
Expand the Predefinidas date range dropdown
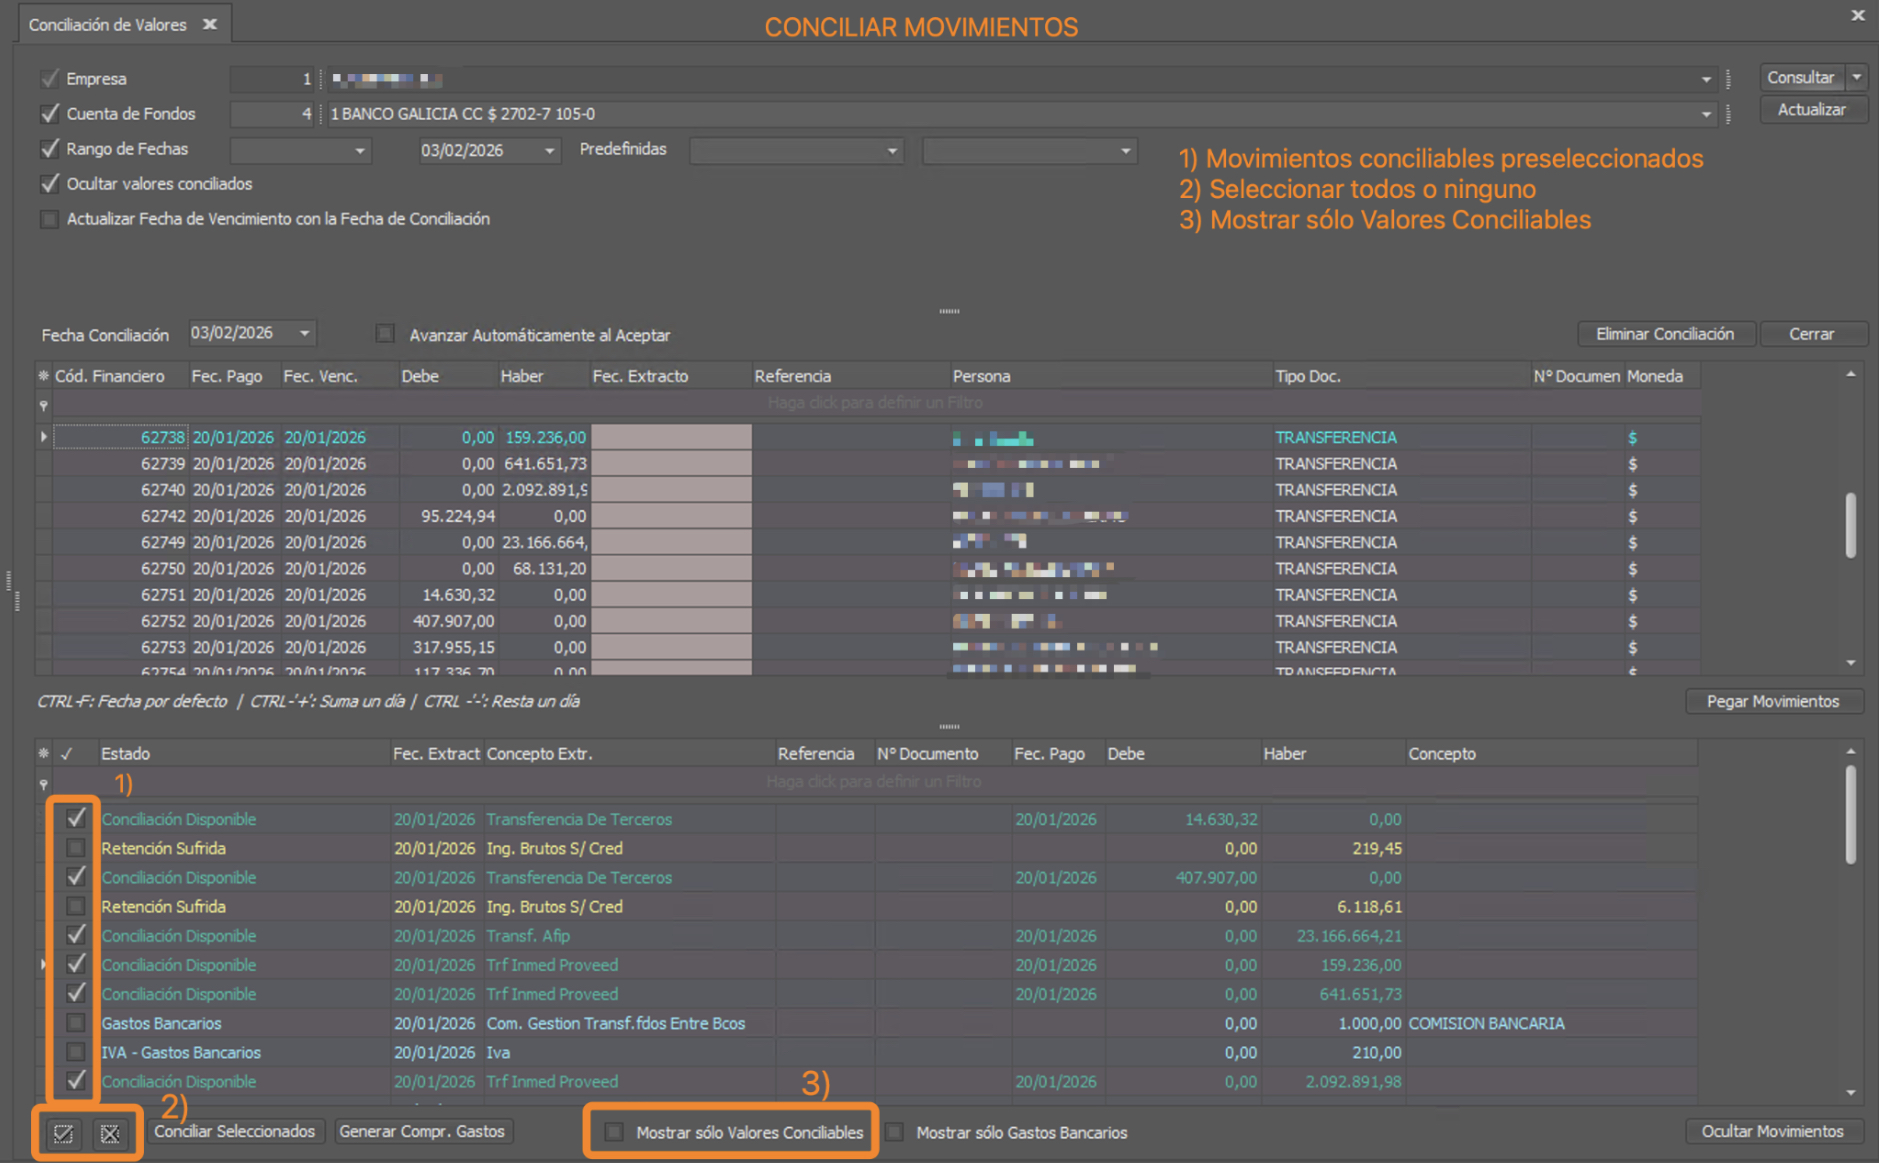tap(891, 151)
